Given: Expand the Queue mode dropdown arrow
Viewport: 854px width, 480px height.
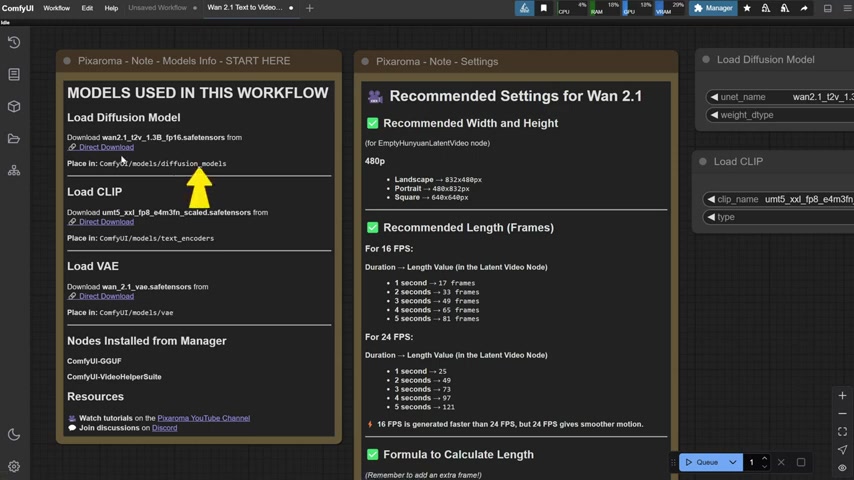Looking at the screenshot, I should 733,462.
